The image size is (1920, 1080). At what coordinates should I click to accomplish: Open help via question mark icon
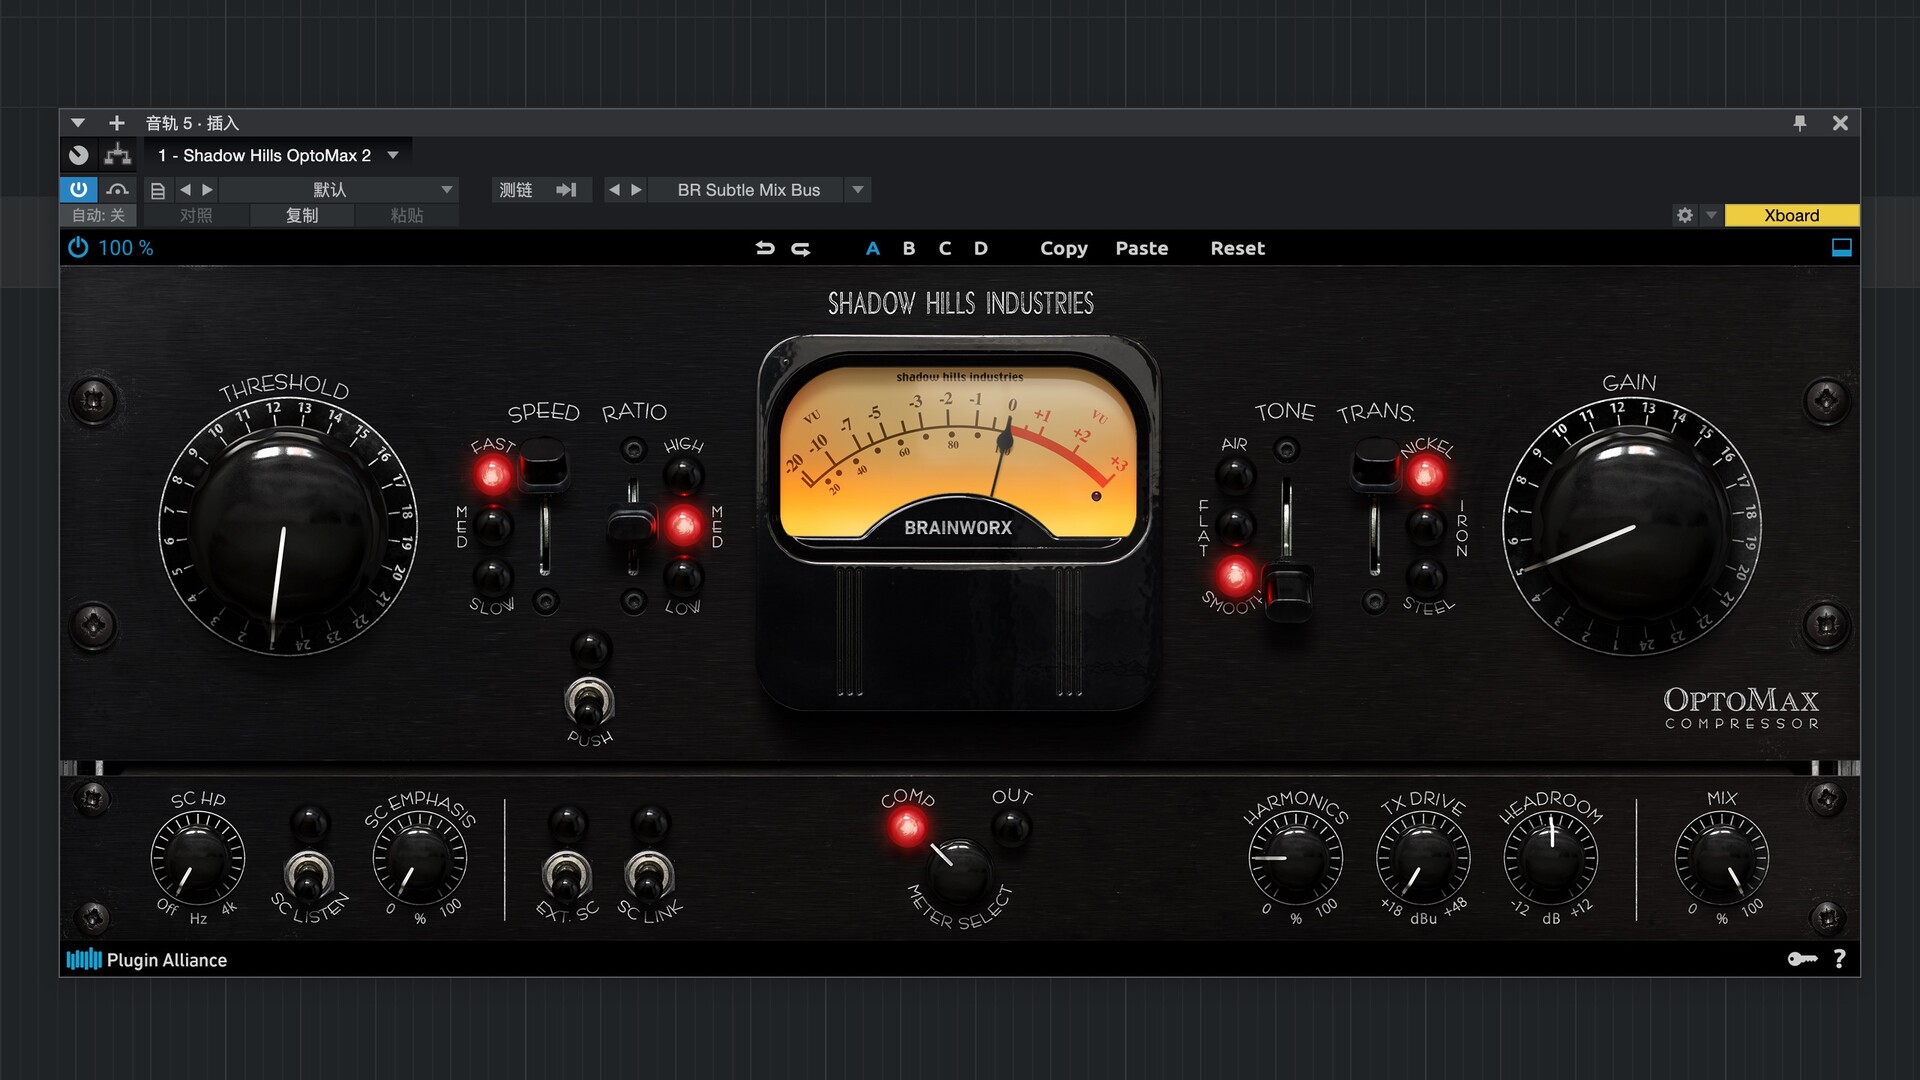pyautogui.click(x=1840, y=959)
